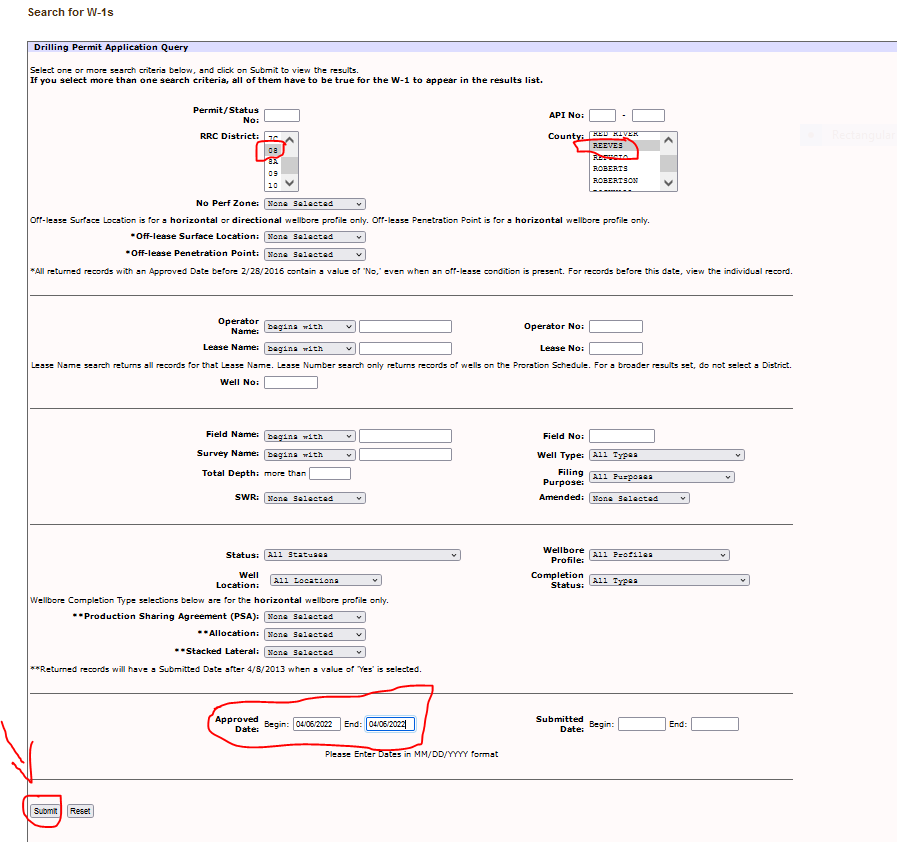Image resolution: width=897 pixels, height=842 pixels.
Task: Click the Operator No input field
Action: tap(616, 327)
